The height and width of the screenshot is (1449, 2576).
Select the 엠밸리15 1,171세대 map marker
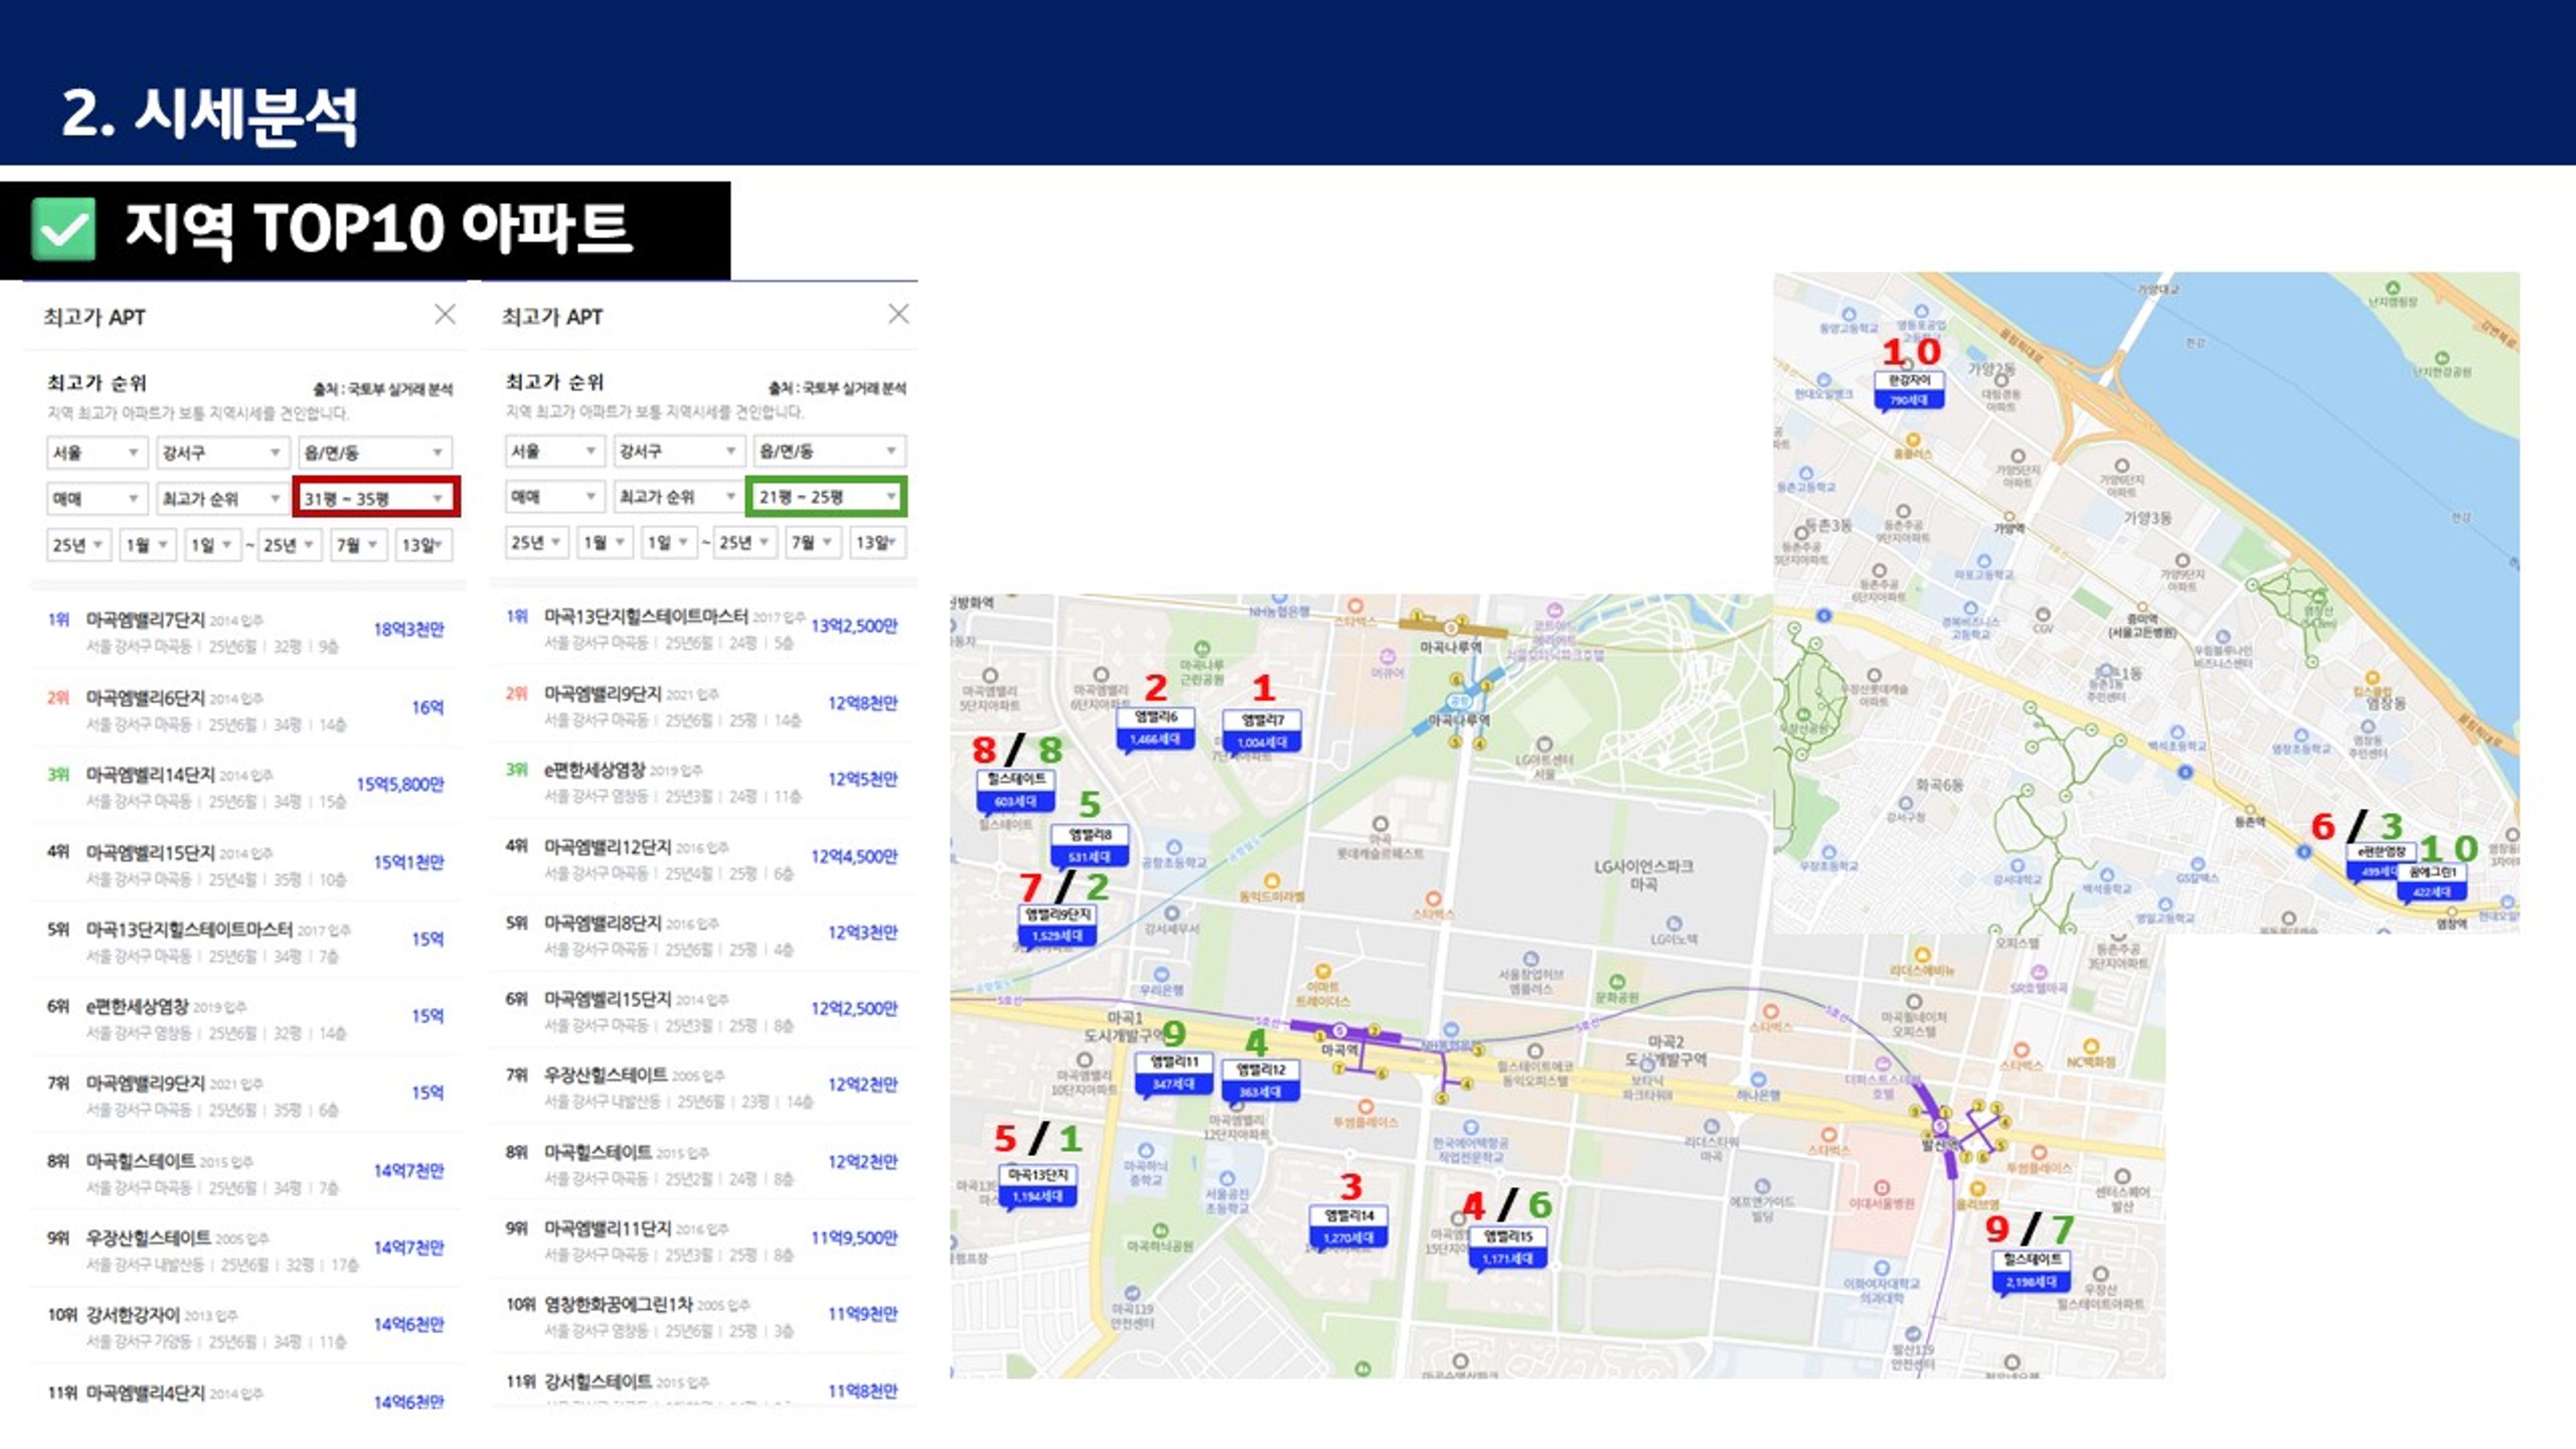coord(1507,1248)
